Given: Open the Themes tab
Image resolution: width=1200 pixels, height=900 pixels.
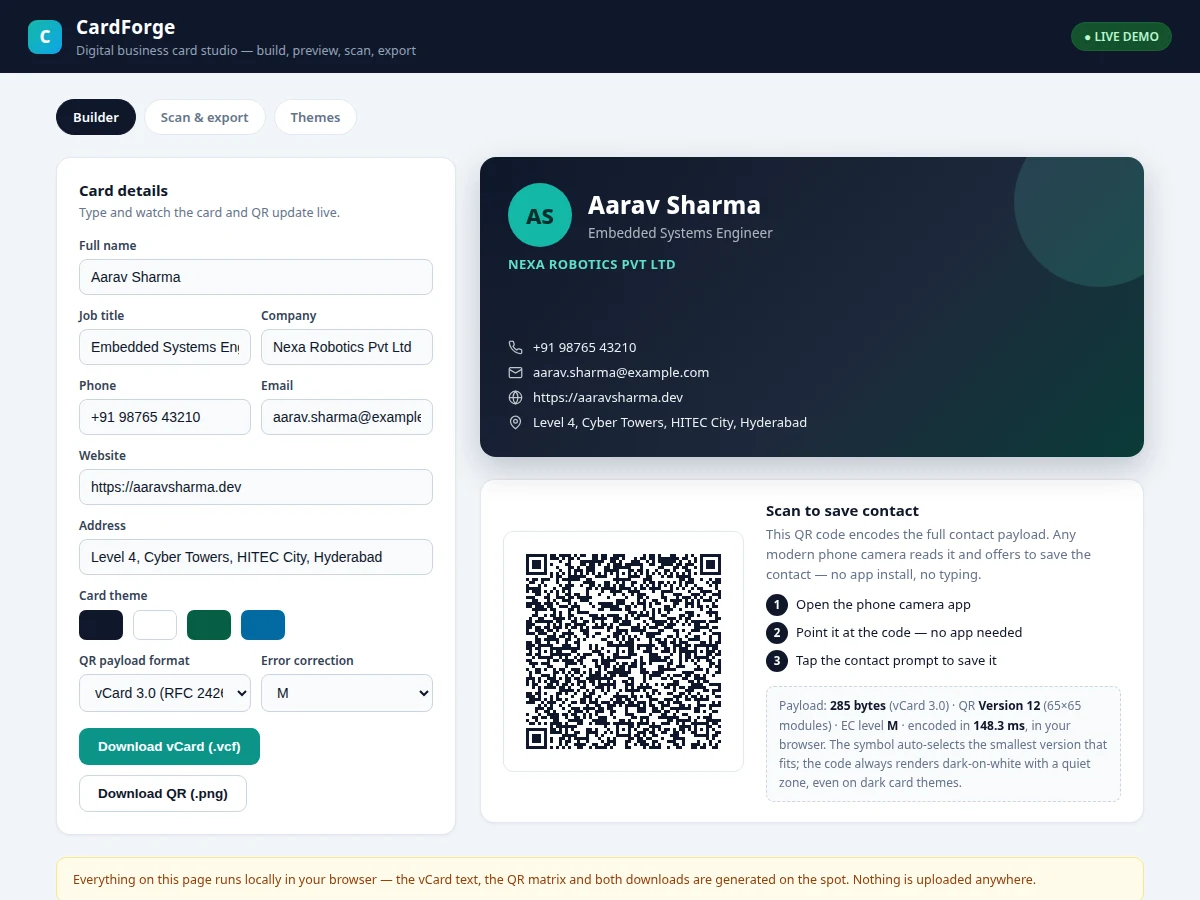Looking at the screenshot, I should (x=315, y=117).
